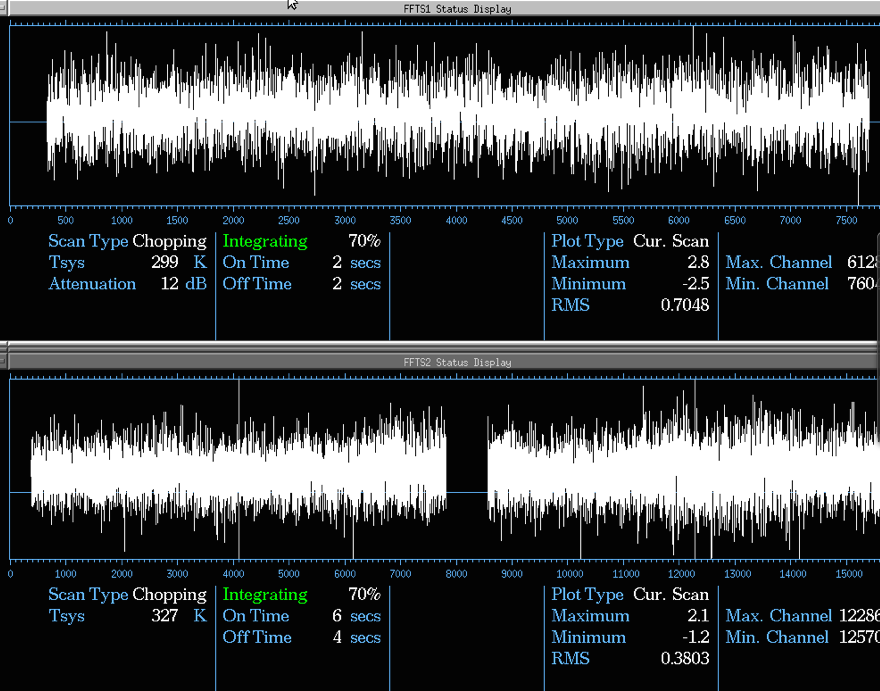Select the RMS value 0.7048

point(684,305)
